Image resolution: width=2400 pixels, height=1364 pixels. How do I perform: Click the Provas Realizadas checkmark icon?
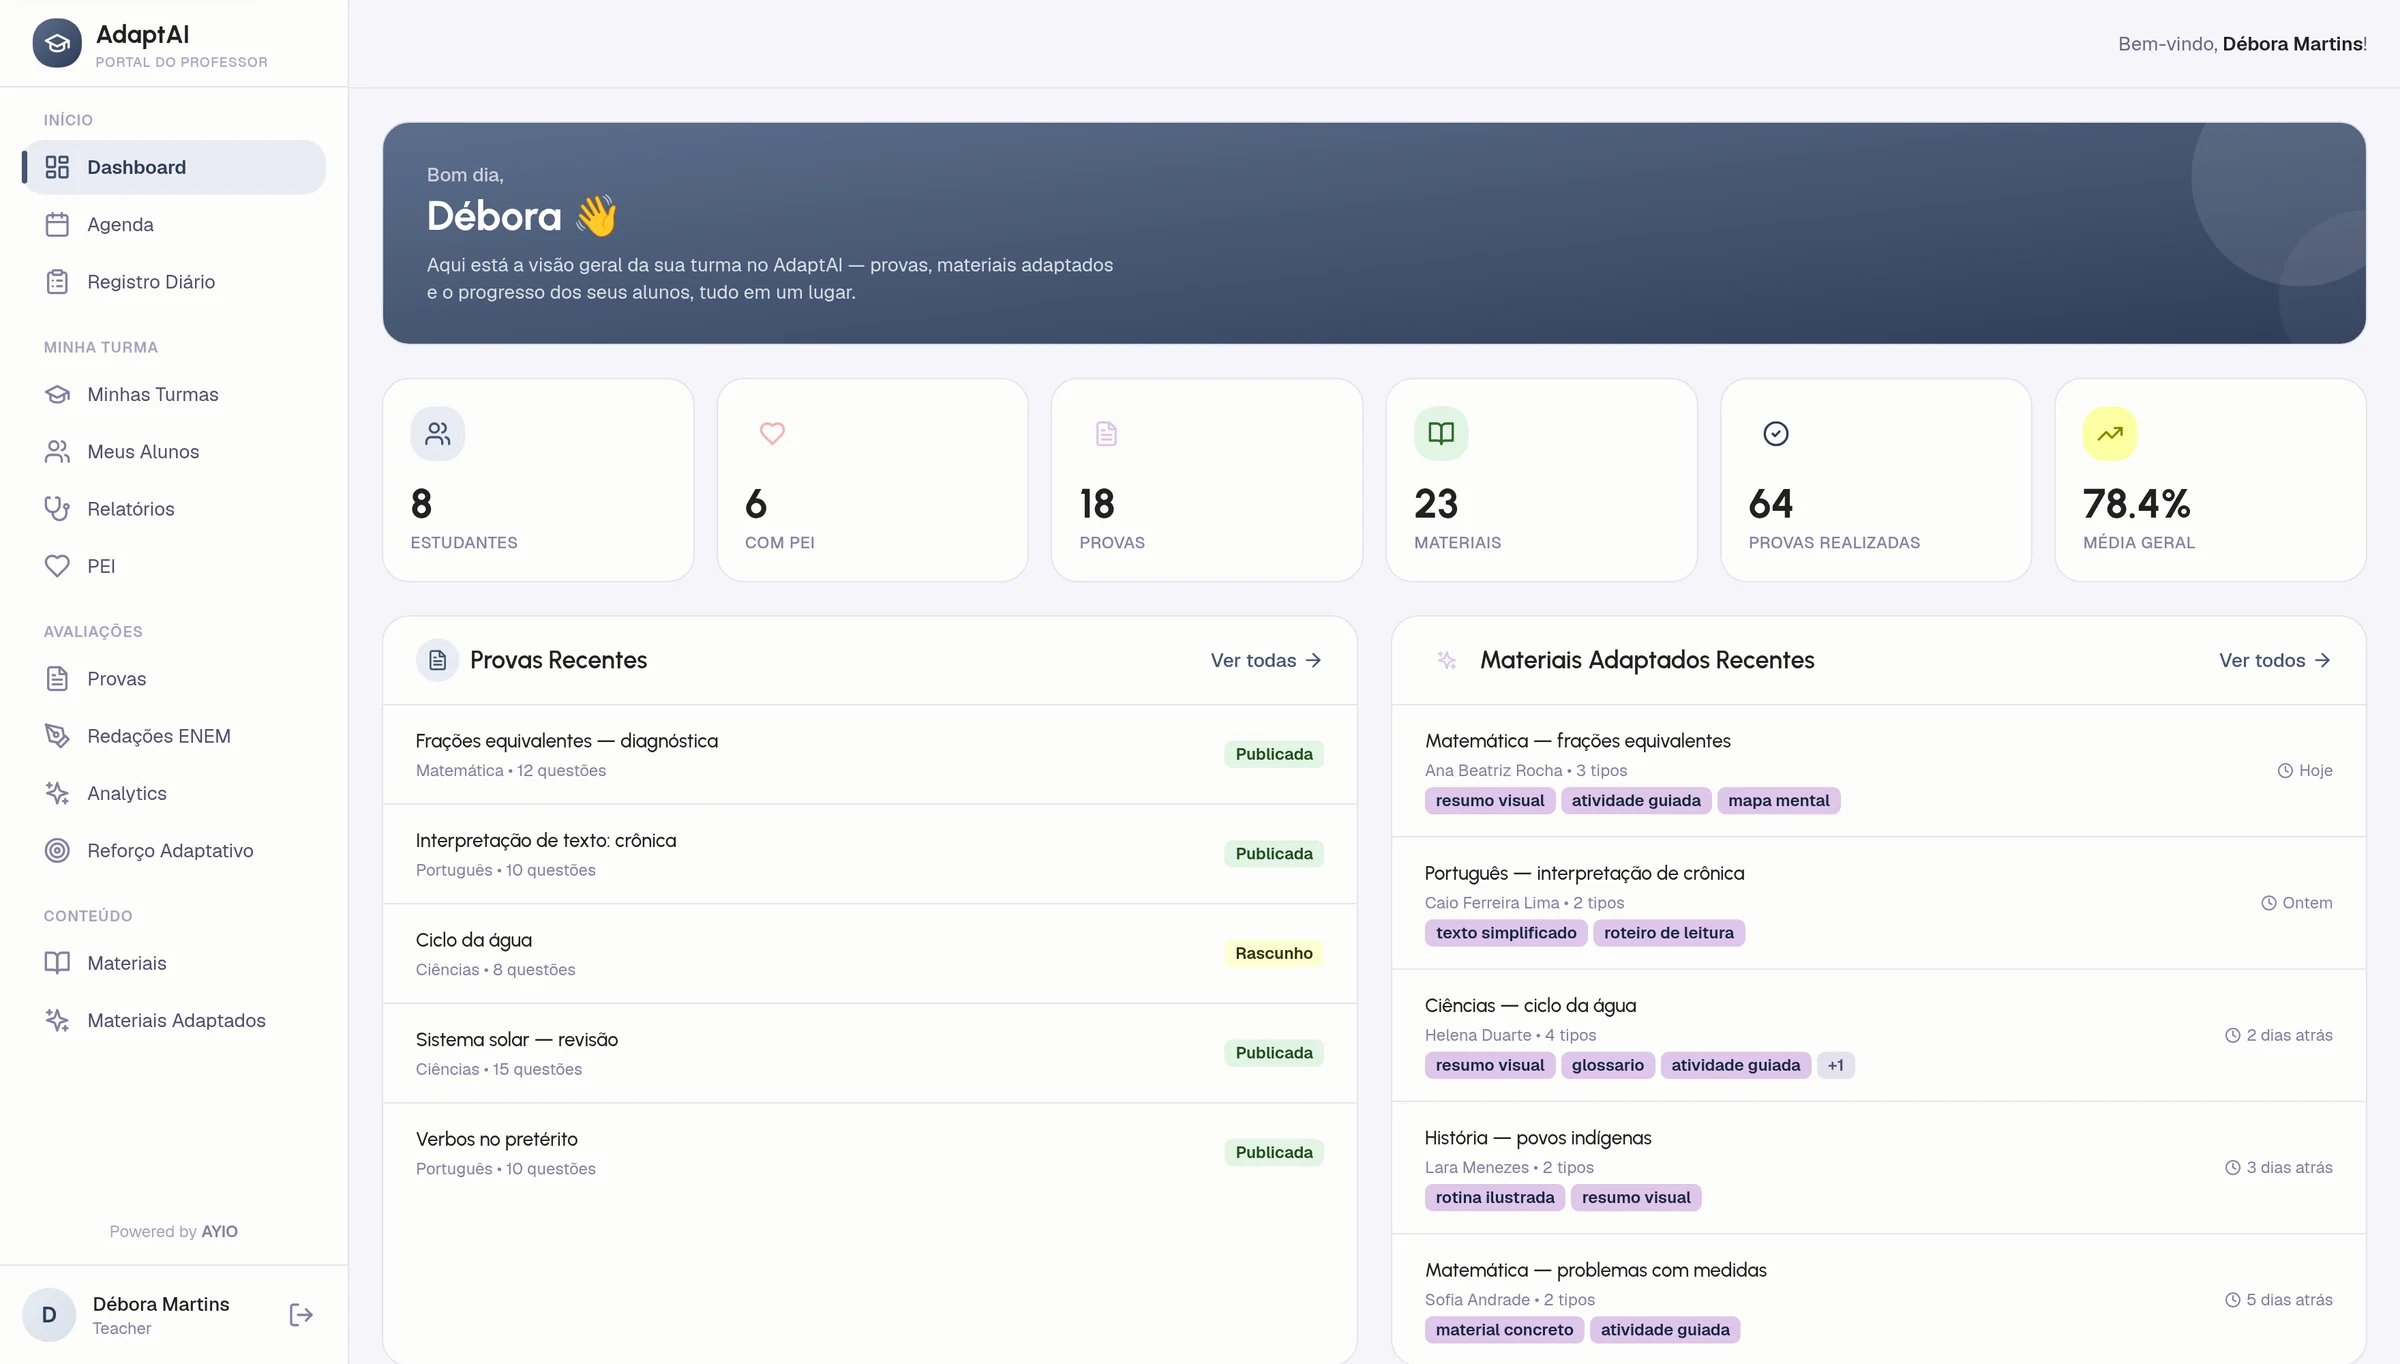coord(1776,433)
